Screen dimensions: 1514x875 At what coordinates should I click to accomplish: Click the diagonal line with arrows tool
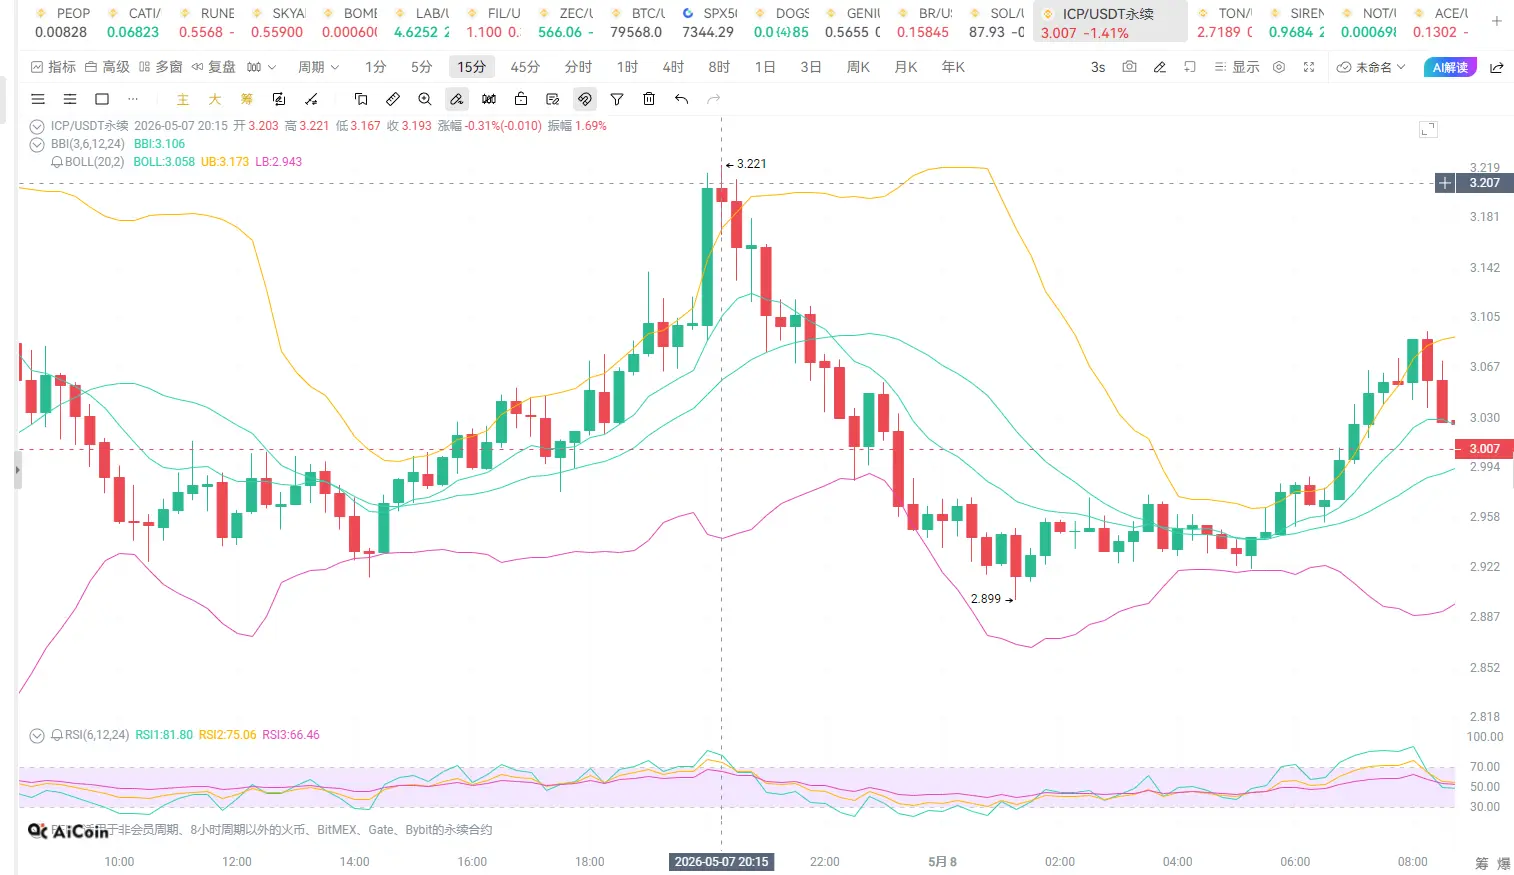(x=311, y=99)
